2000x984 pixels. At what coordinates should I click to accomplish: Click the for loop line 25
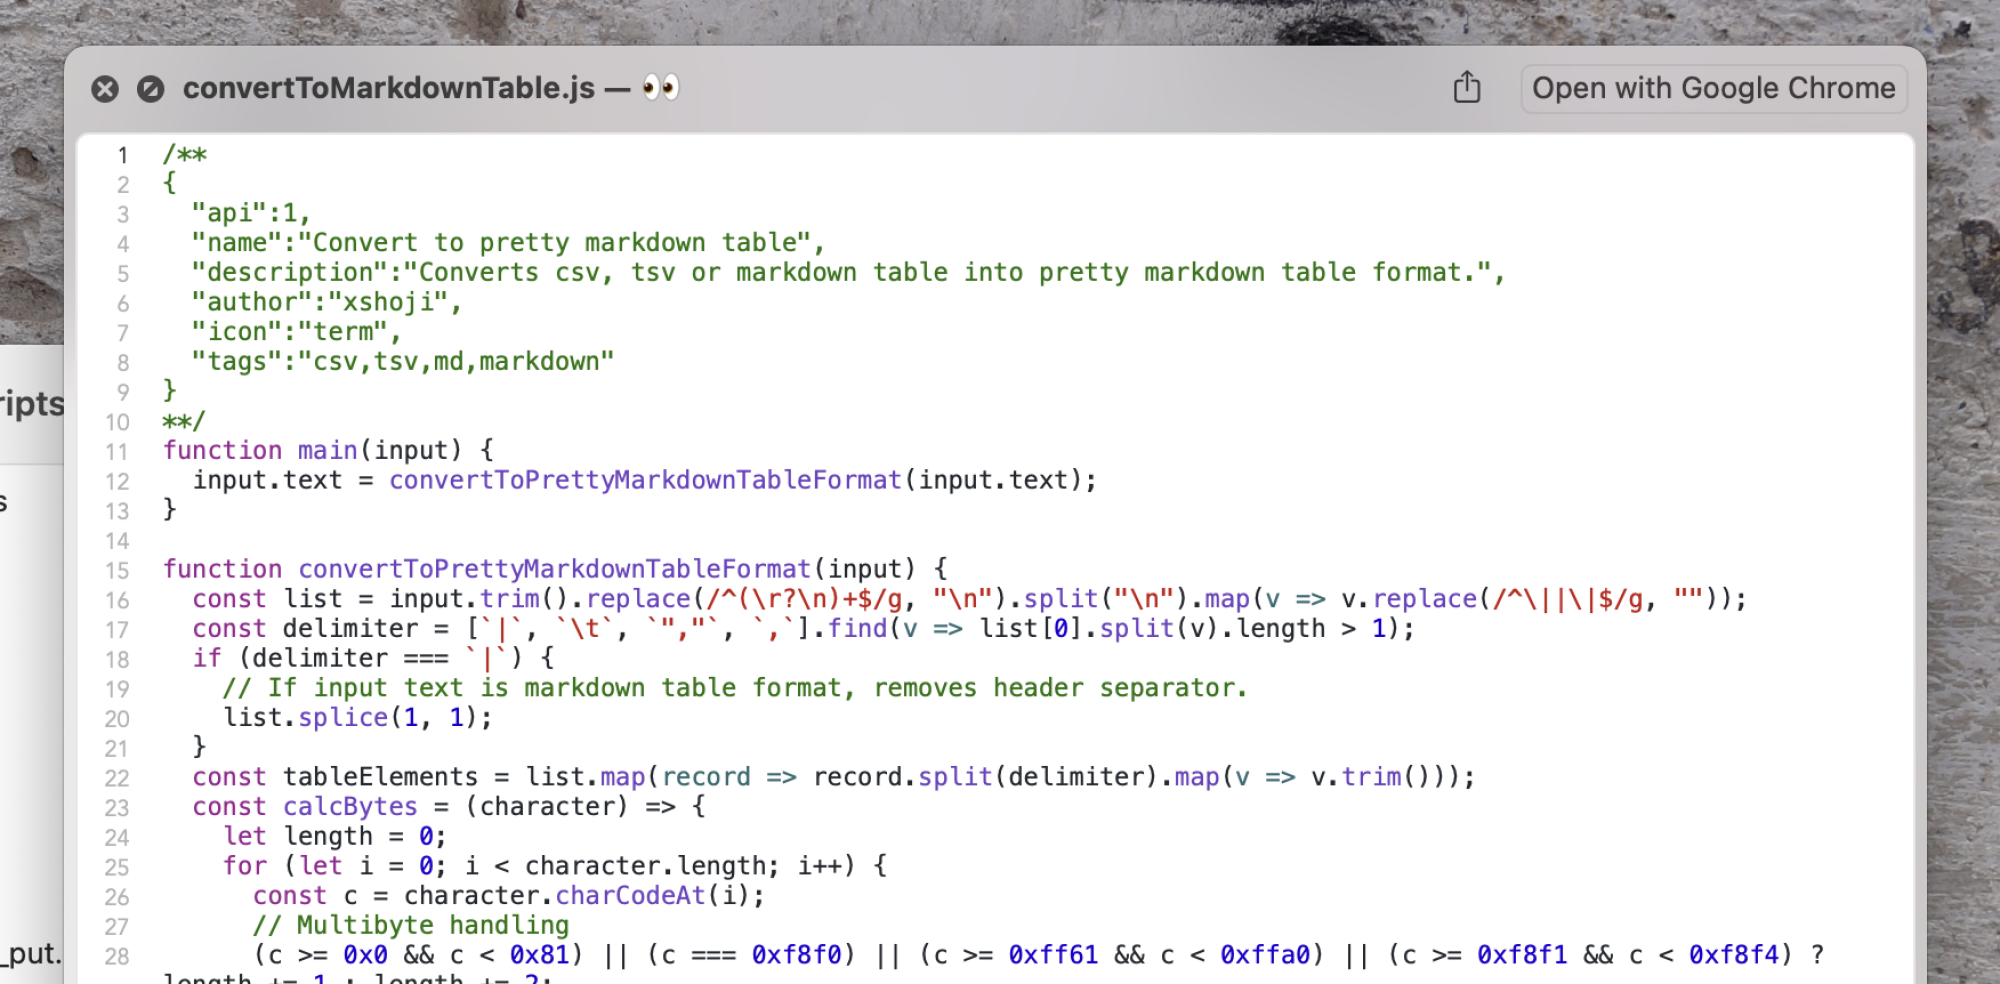555,866
